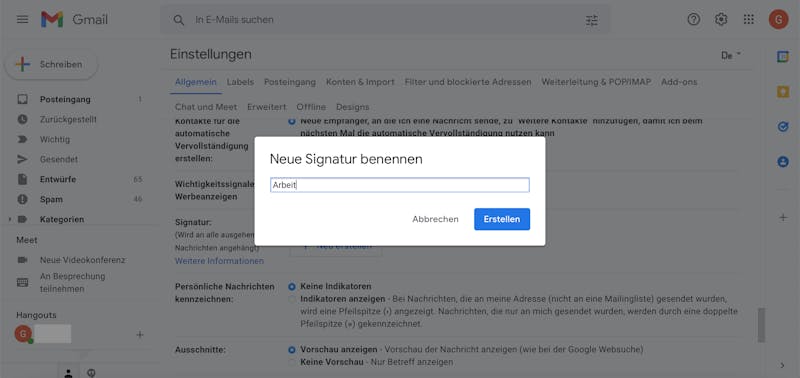Open the main menu hamburger icon

22,19
